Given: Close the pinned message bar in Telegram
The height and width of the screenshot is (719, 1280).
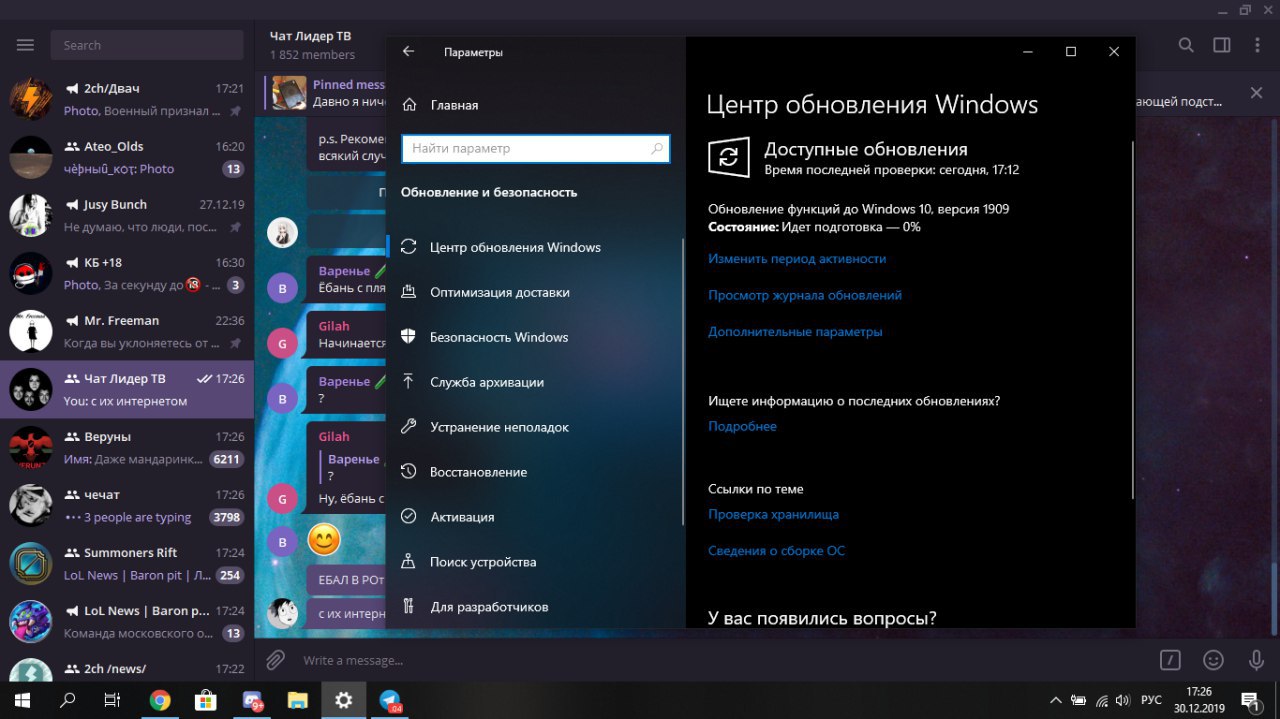Looking at the screenshot, I should [x=1257, y=93].
